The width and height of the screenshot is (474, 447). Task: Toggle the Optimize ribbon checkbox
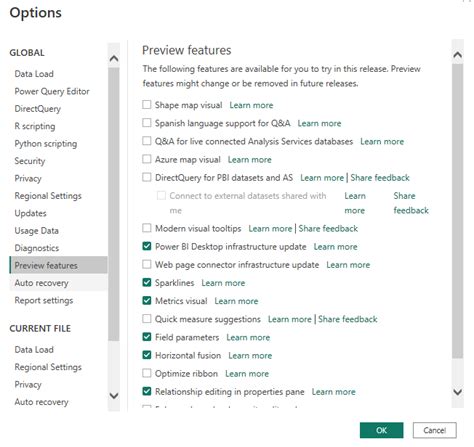click(147, 373)
